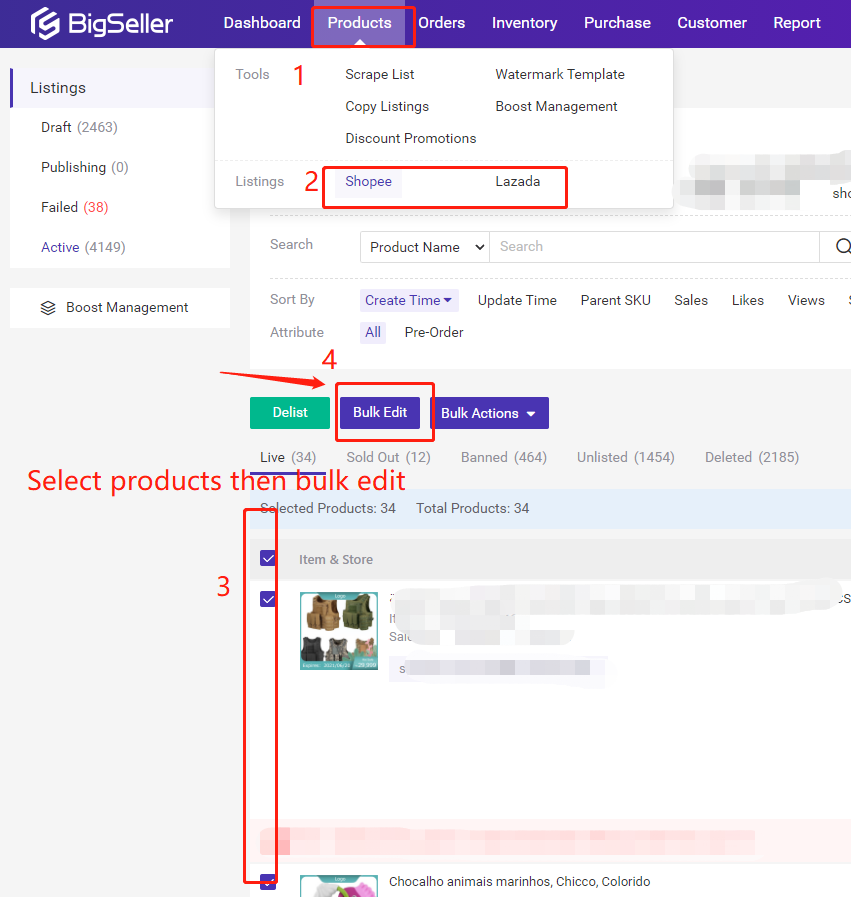This screenshot has height=897, width=851.
Task: Open the Inventory menu
Action: click(524, 23)
